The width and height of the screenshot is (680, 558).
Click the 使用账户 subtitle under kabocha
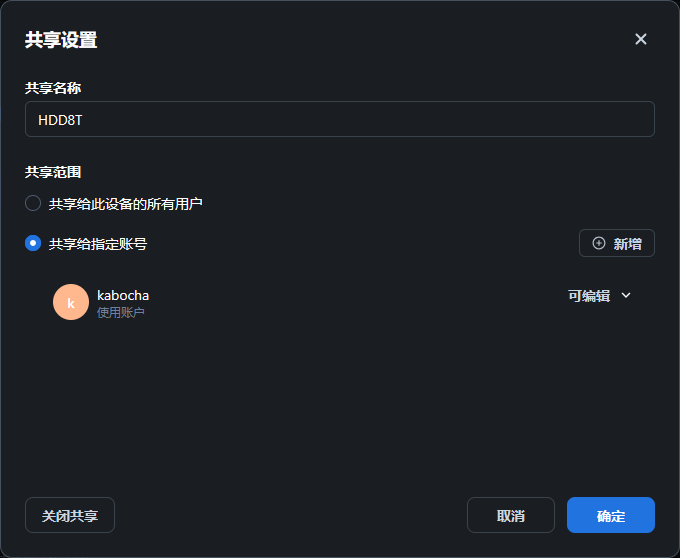pyautogui.click(x=121, y=312)
